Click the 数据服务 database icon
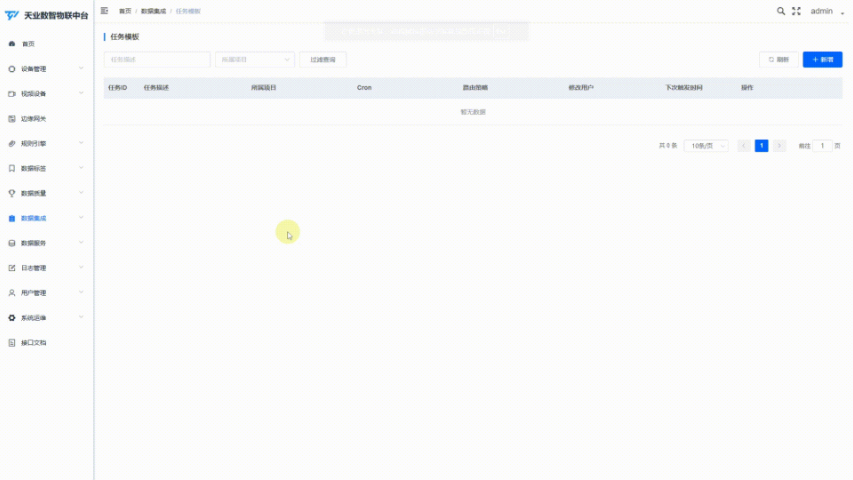 coord(12,243)
